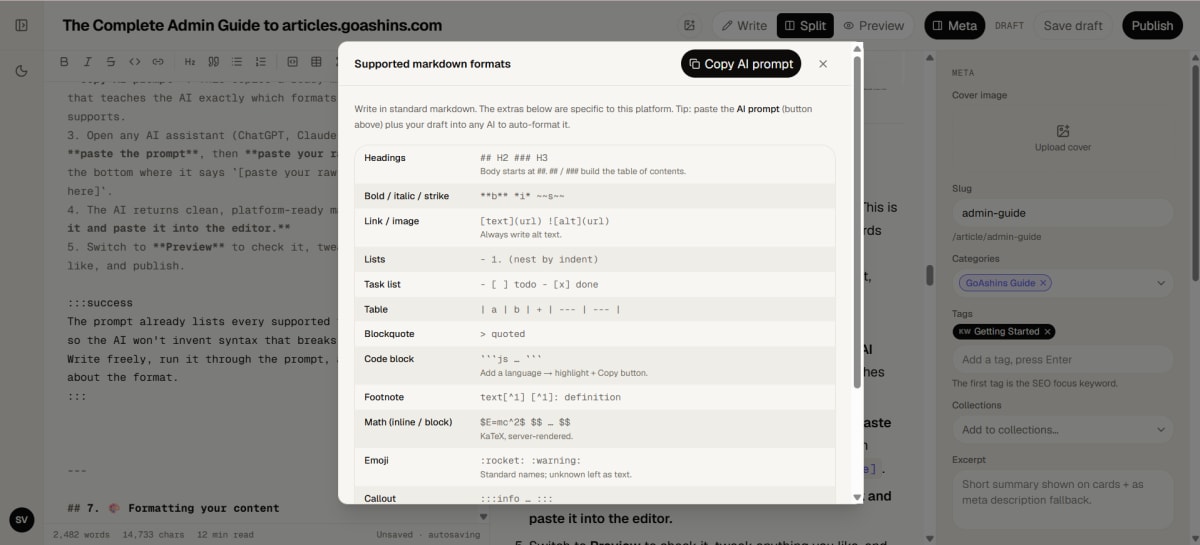The height and width of the screenshot is (545, 1200).
Task: Click the Lists row label
Action: coord(375,259)
